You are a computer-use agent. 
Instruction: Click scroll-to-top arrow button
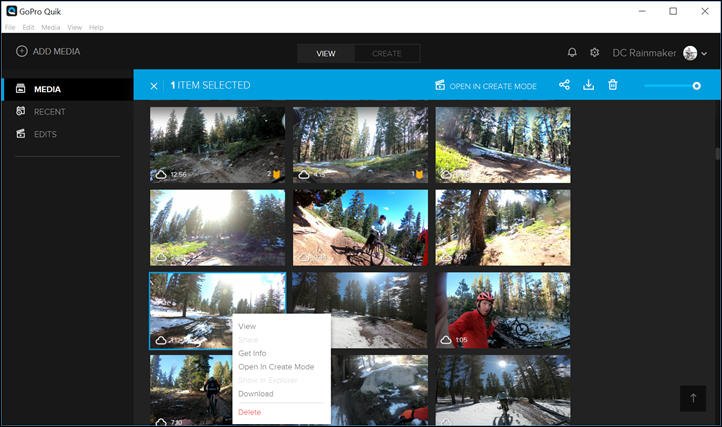coord(693,398)
